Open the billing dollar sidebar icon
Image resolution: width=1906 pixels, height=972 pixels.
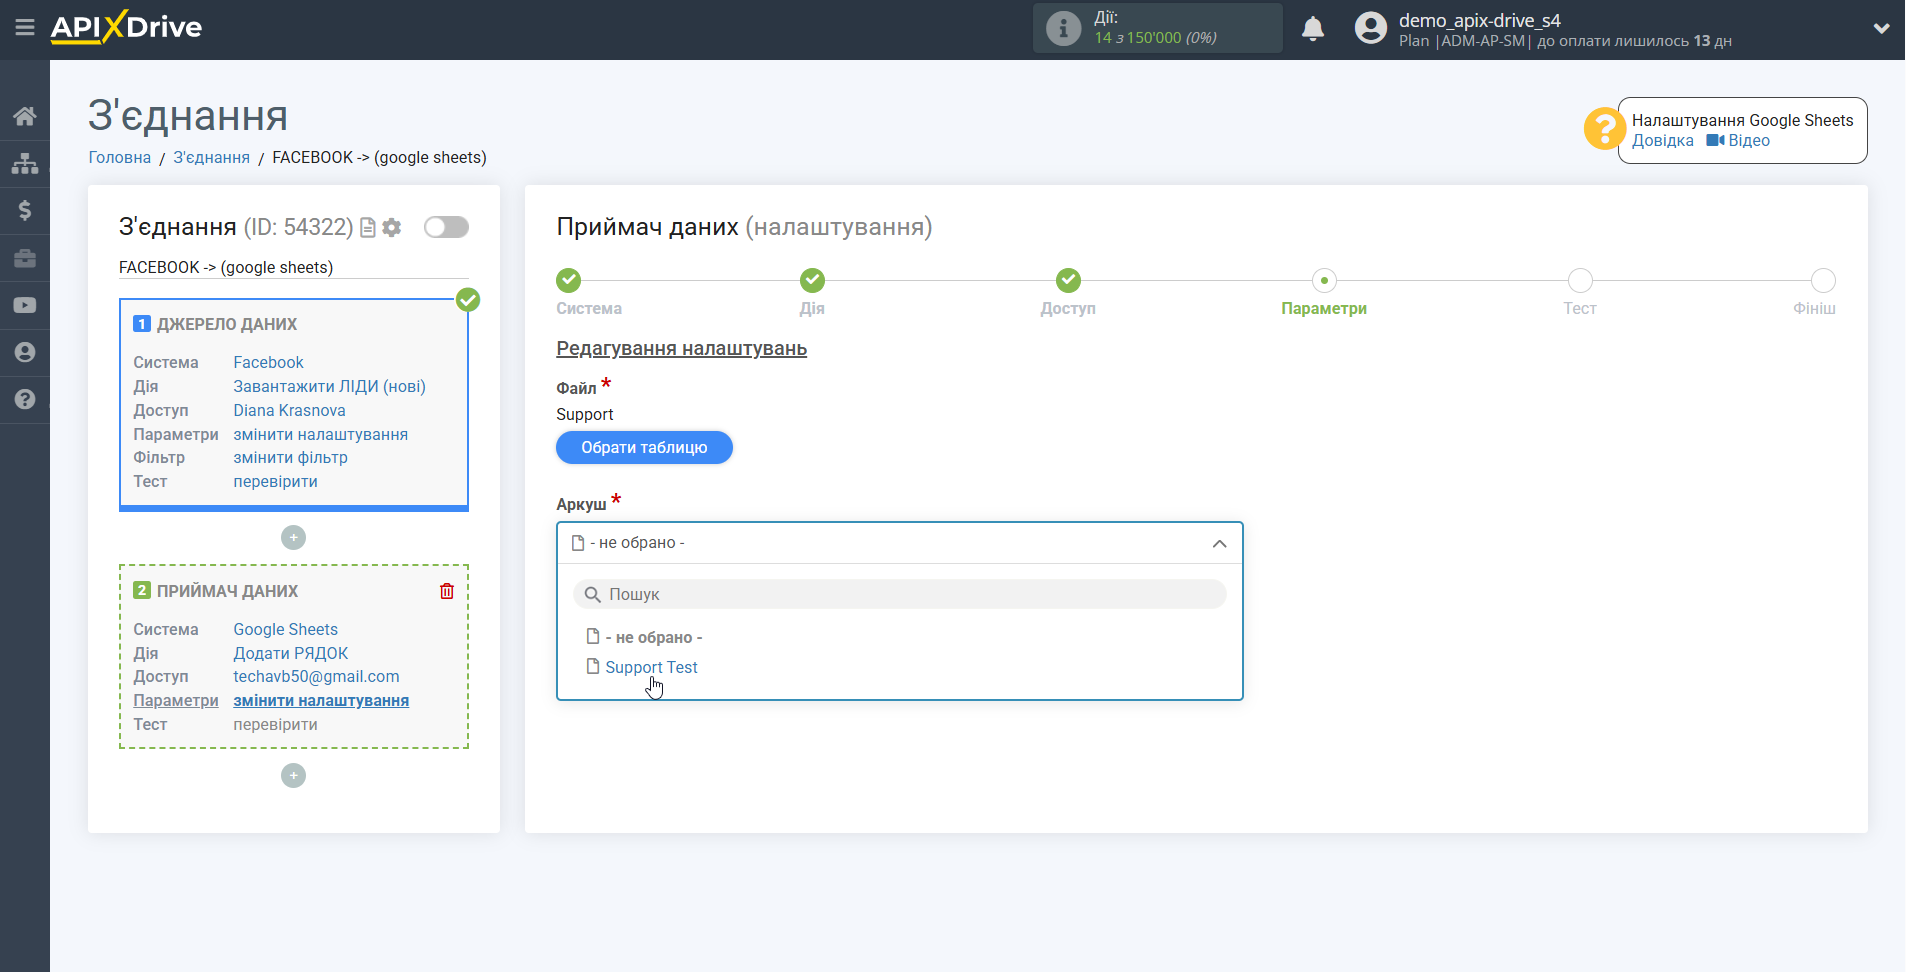click(25, 210)
